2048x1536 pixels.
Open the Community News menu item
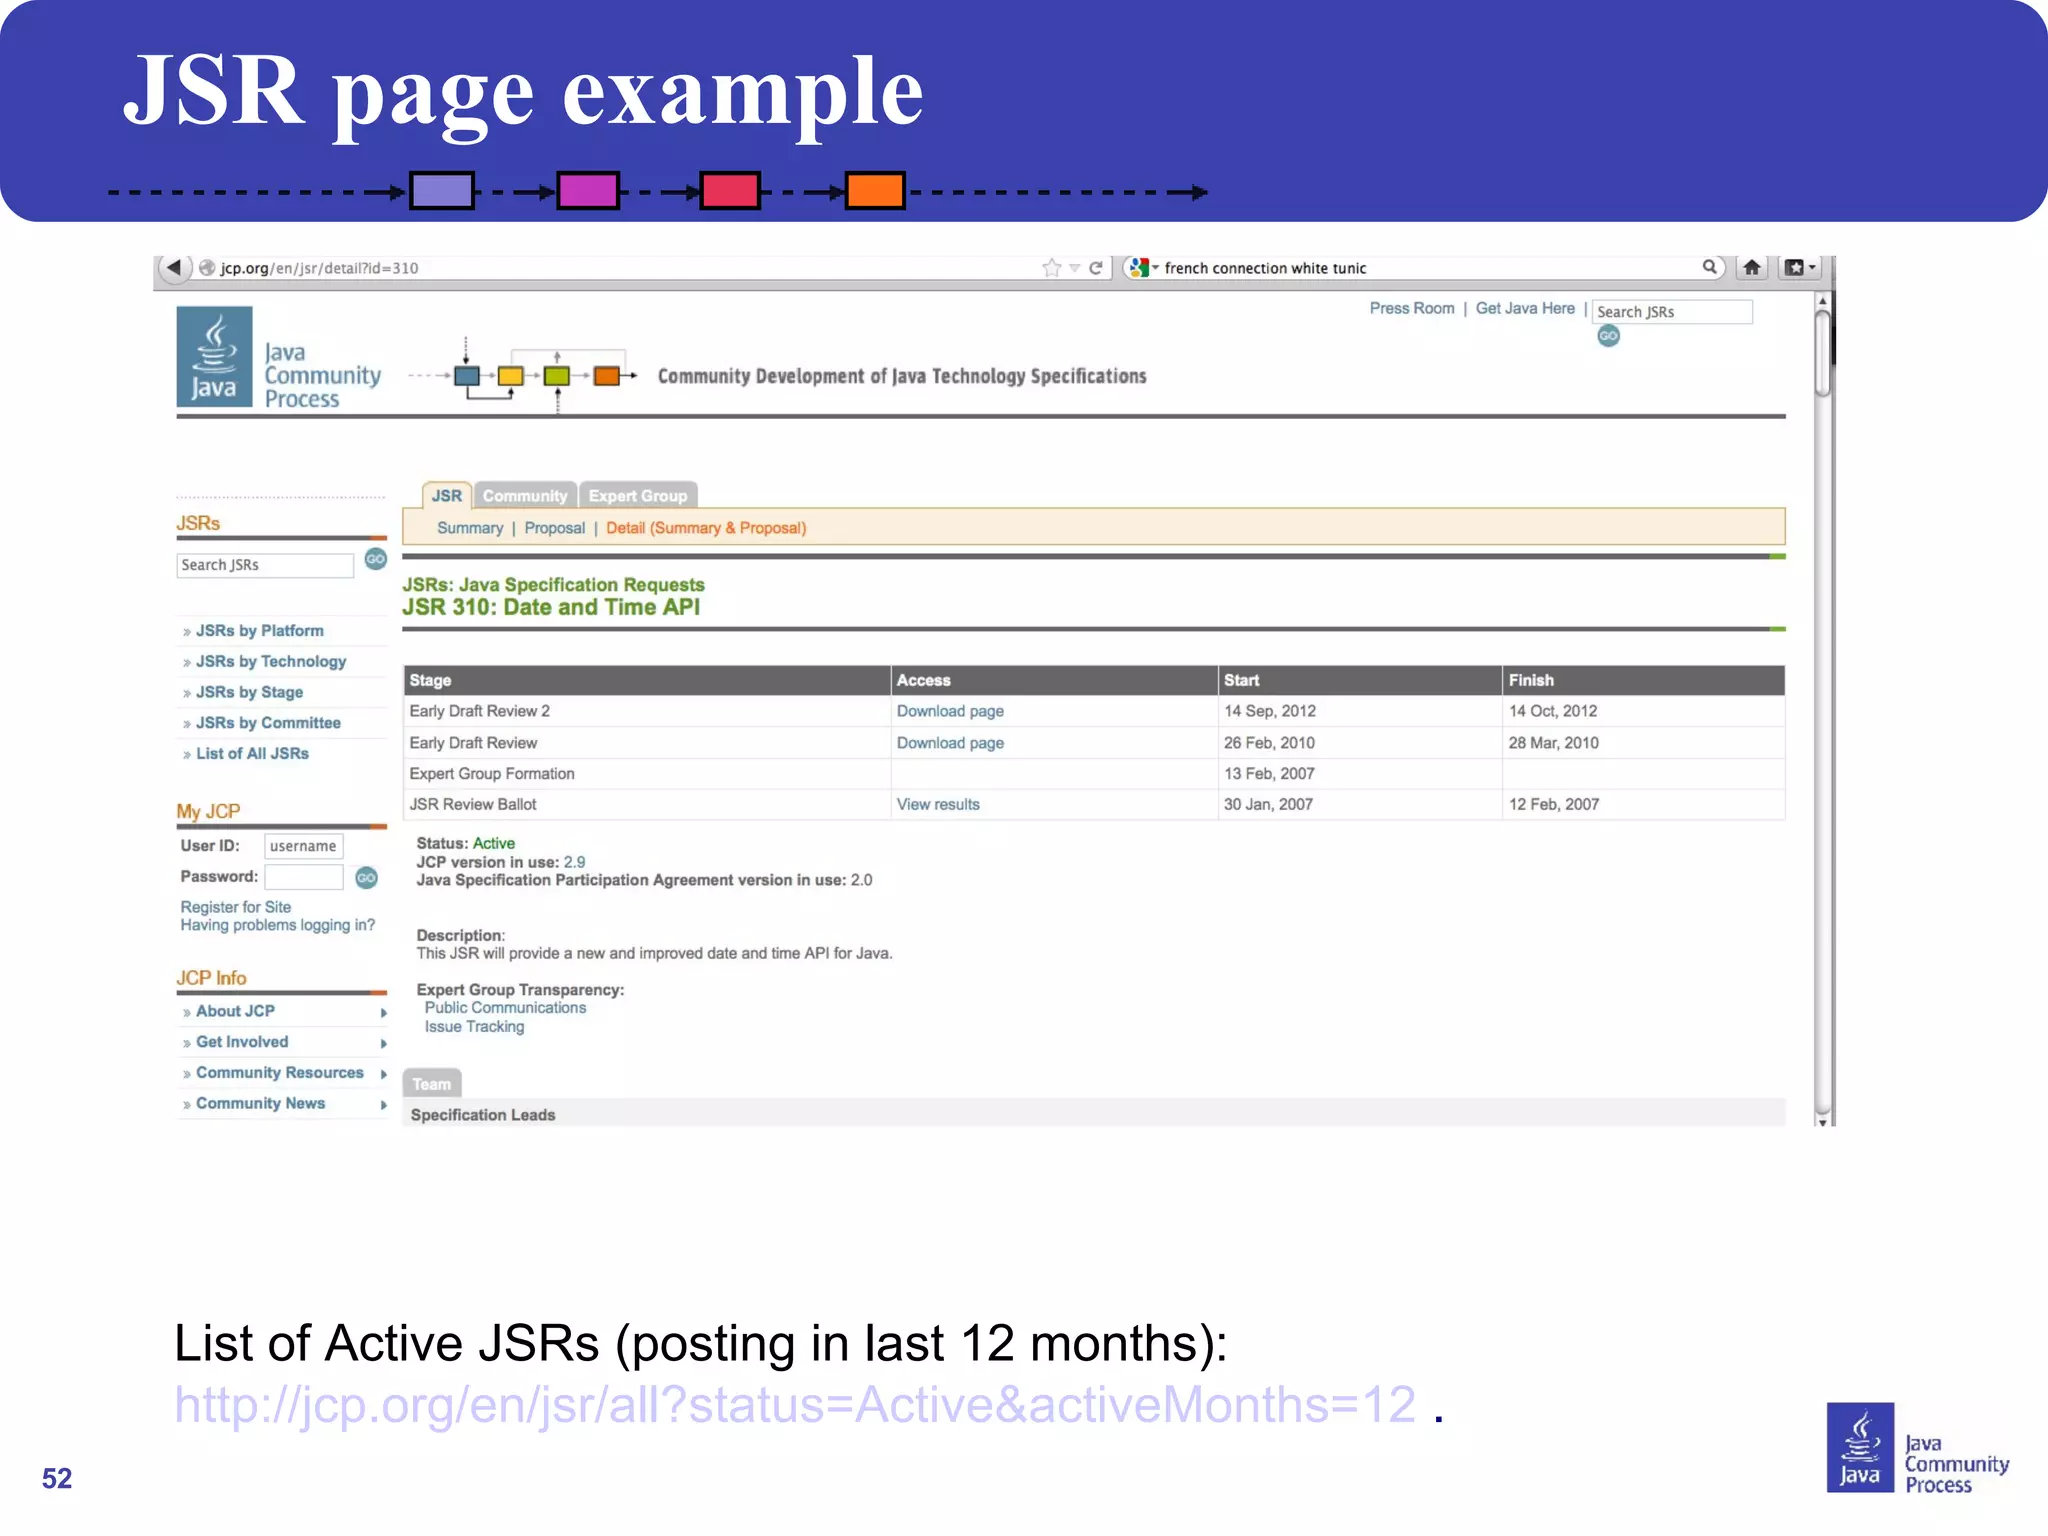click(260, 1103)
